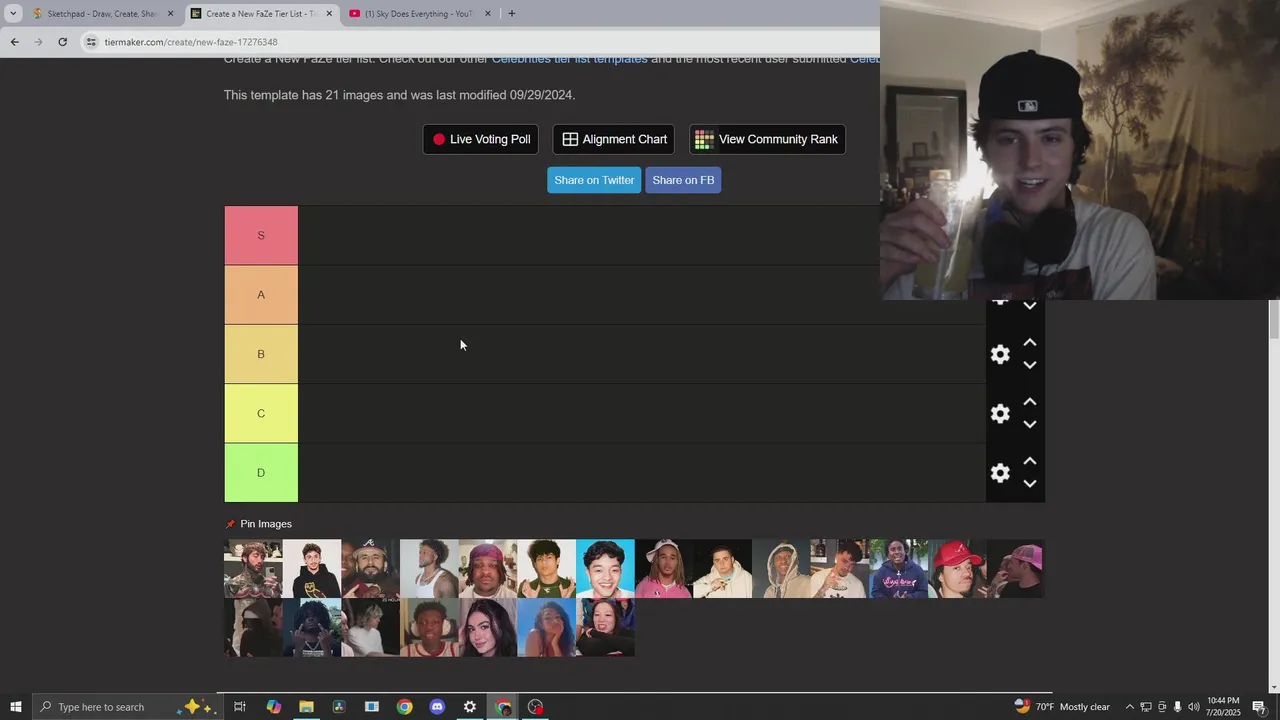Viewport: 1280px width, 720px height.
Task: Click the Live Voting Poll button
Action: 481,139
